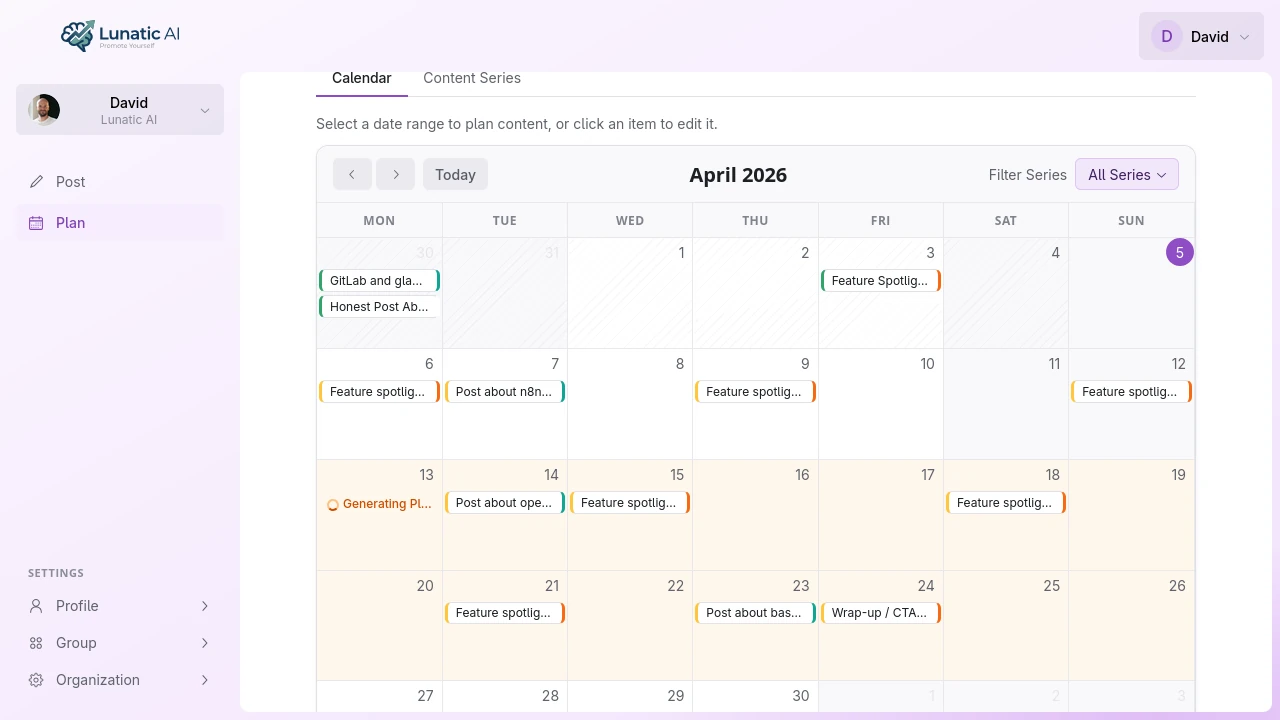Click the SETTINGS section heading
The image size is (1280, 720).
(x=56, y=573)
